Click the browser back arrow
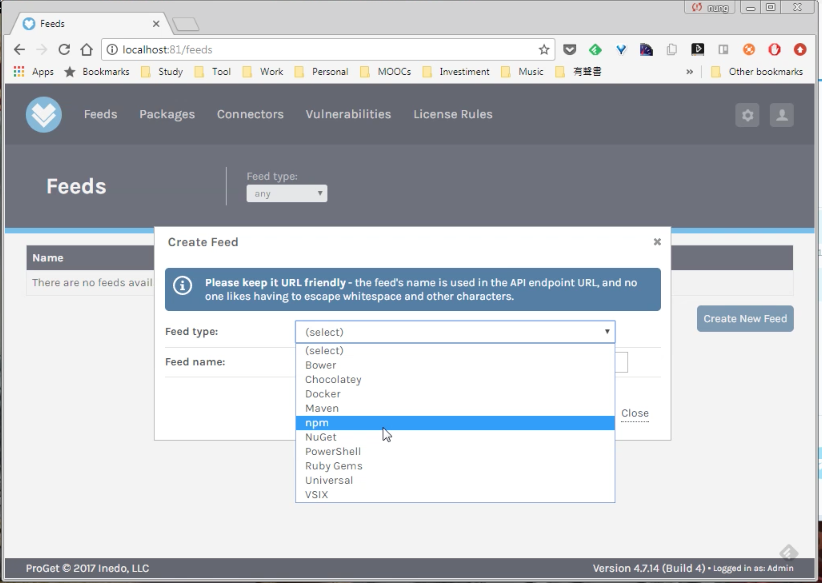 pos(19,49)
